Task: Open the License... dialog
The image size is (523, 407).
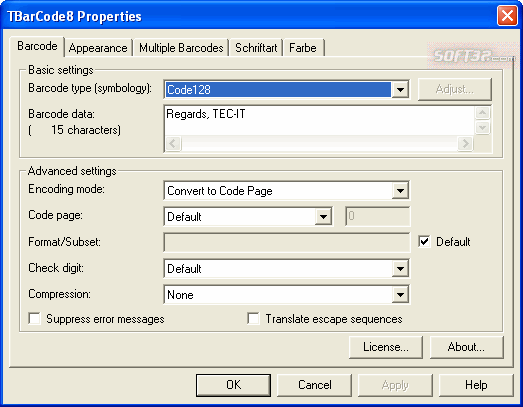Action: tap(386, 347)
